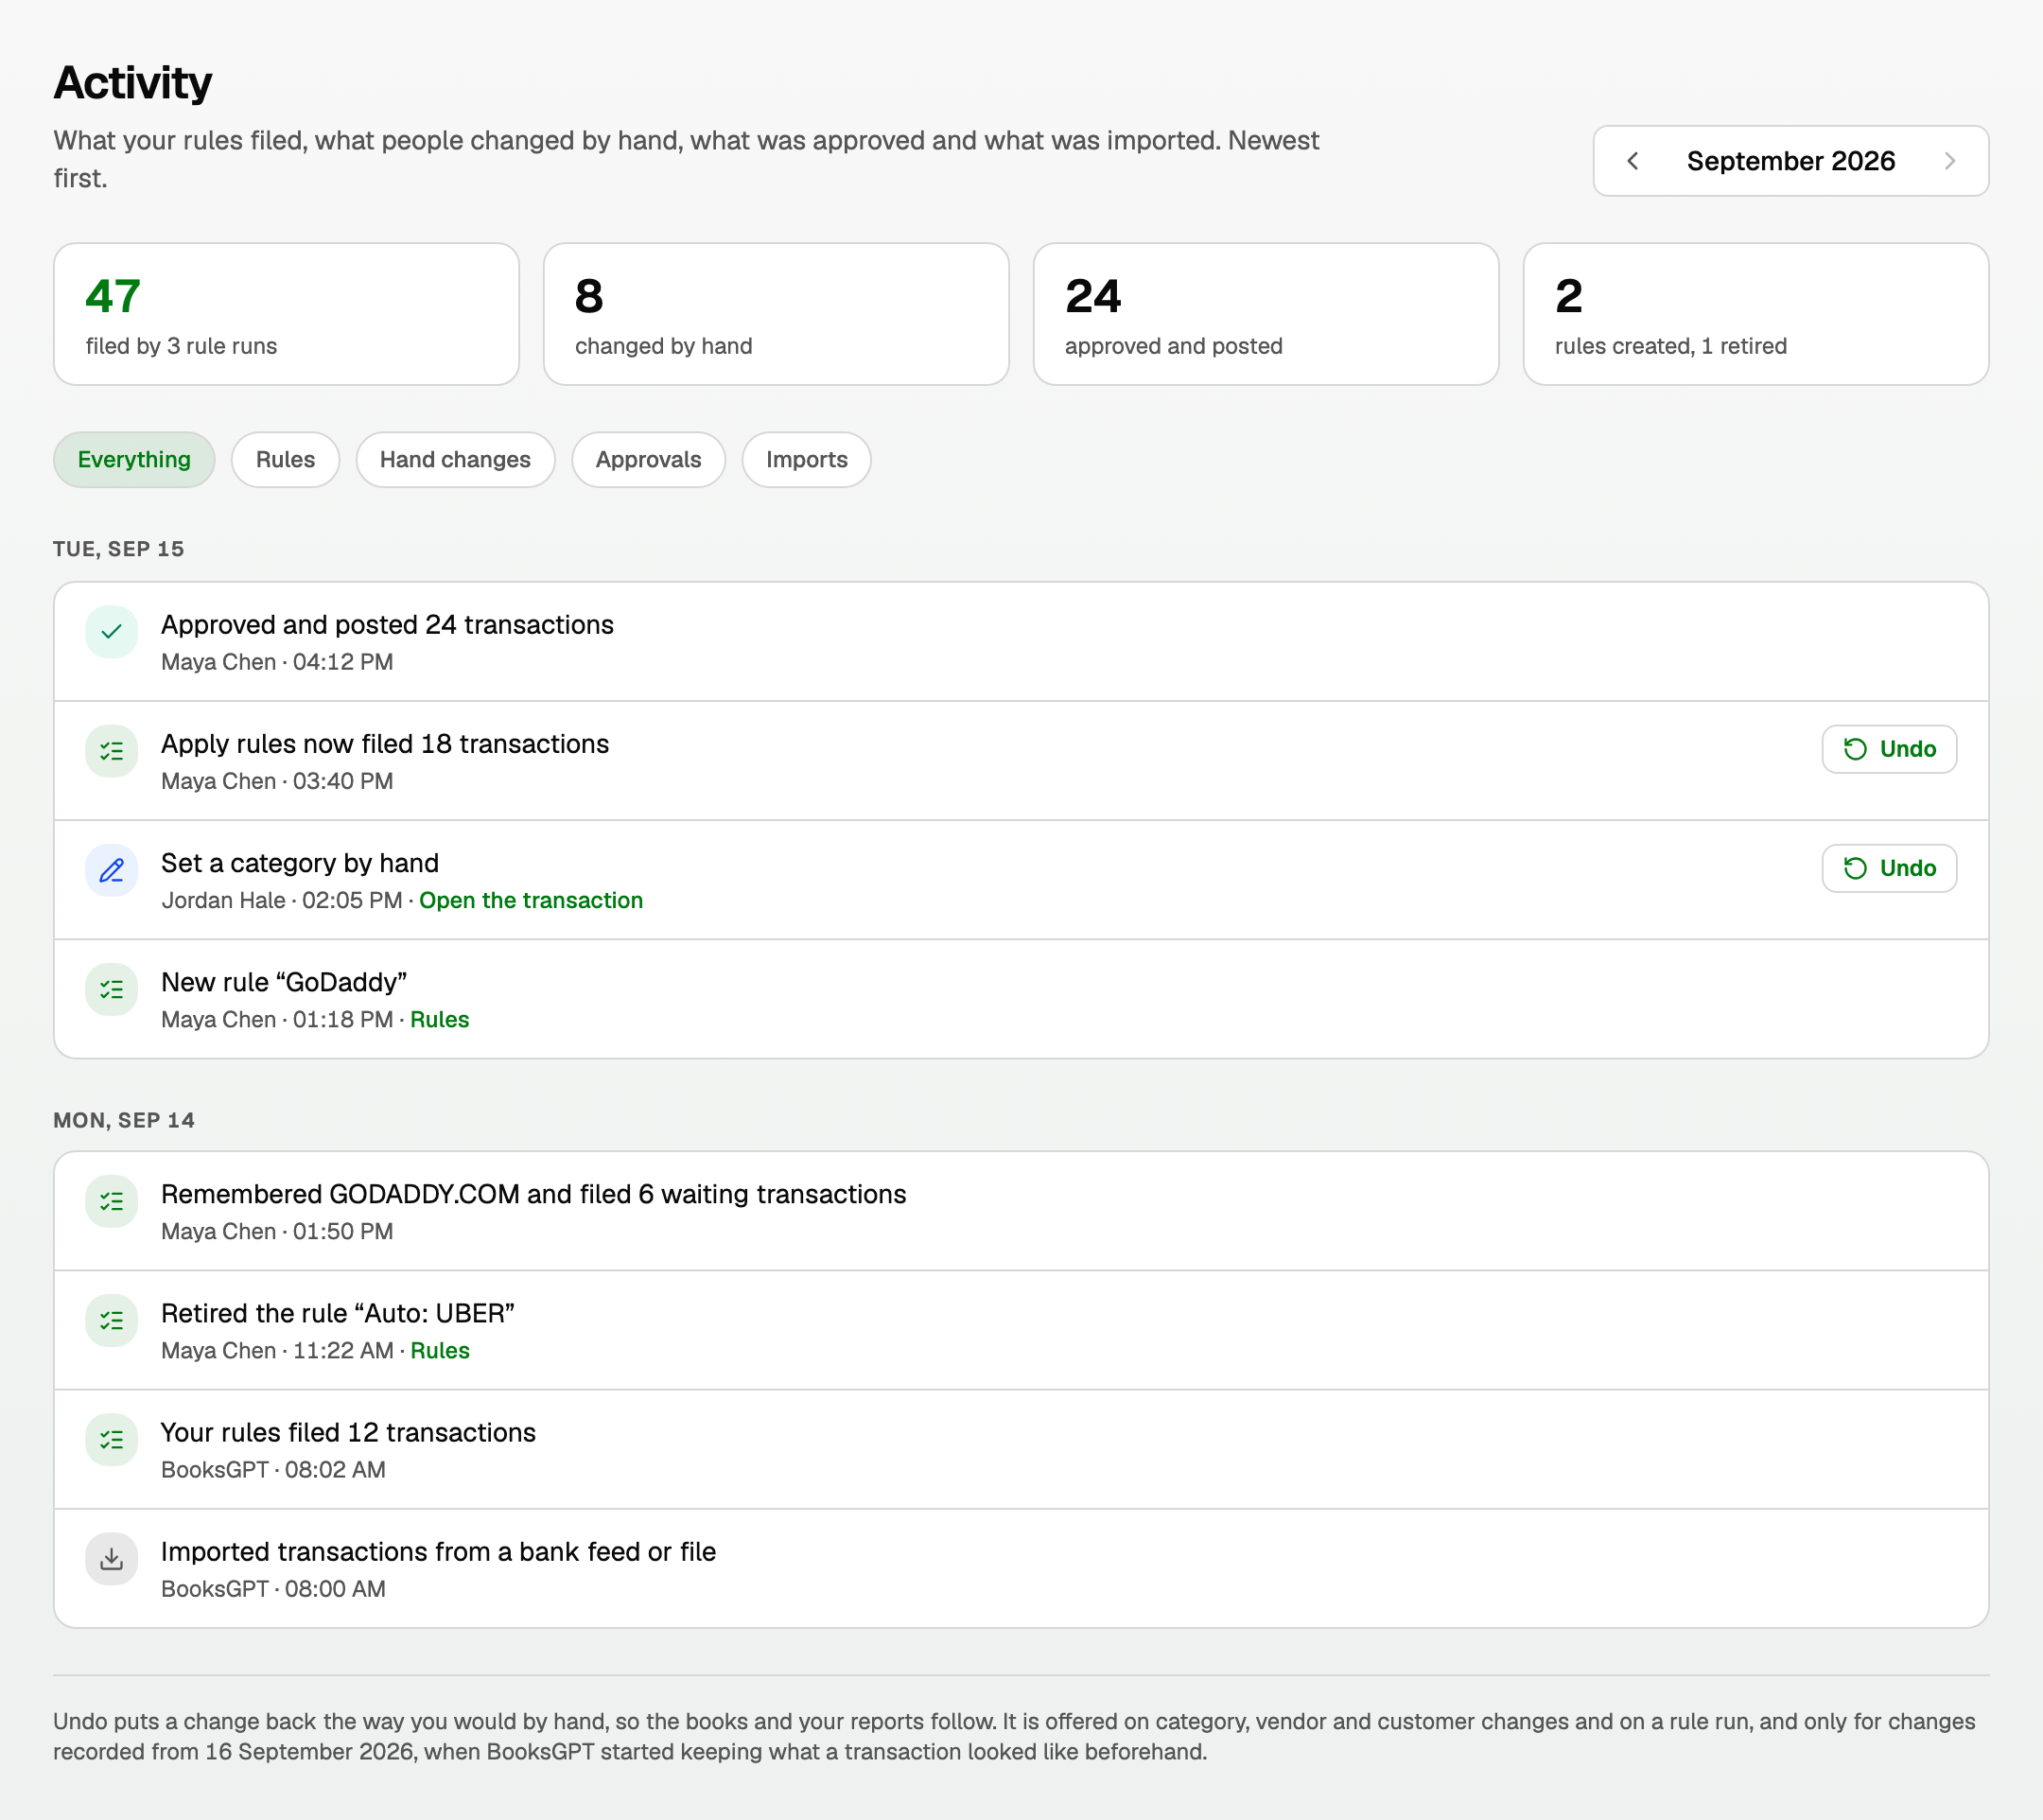Select the Everything filter
The width and height of the screenshot is (2043, 1820).
click(134, 460)
